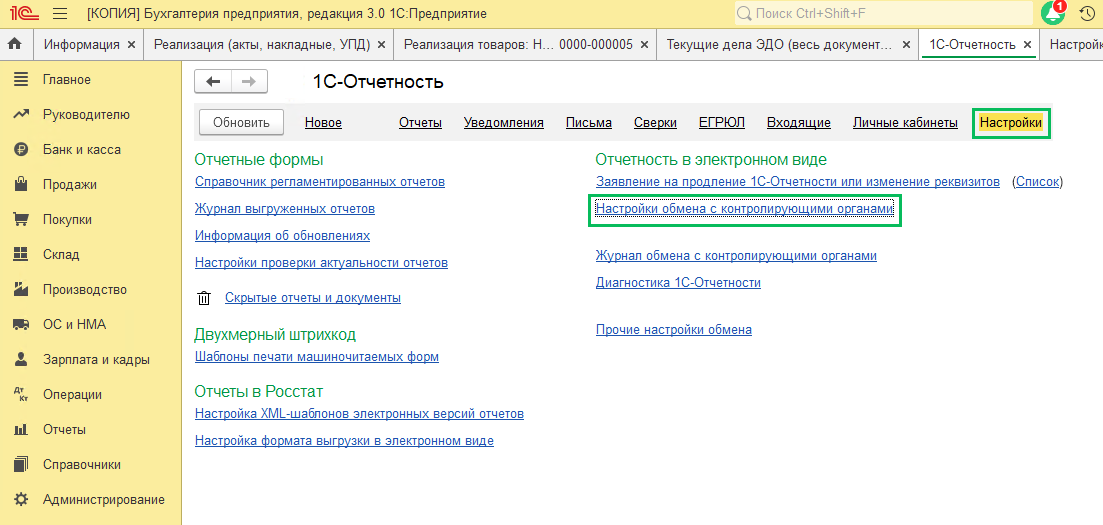This screenshot has height=525, width=1103.
Task: Click the ОС и НМА truck icon
Action: [21, 324]
